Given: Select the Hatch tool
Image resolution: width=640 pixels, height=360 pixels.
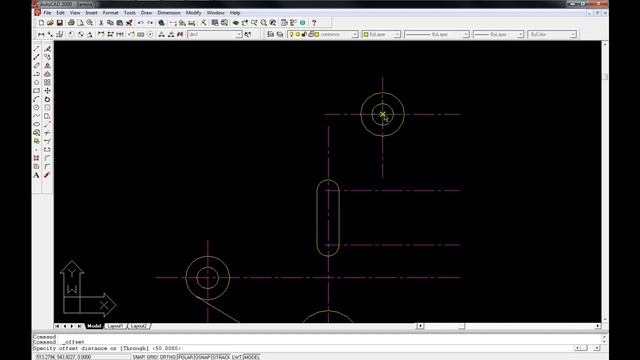Looking at the screenshot, I should [x=36, y=158].
